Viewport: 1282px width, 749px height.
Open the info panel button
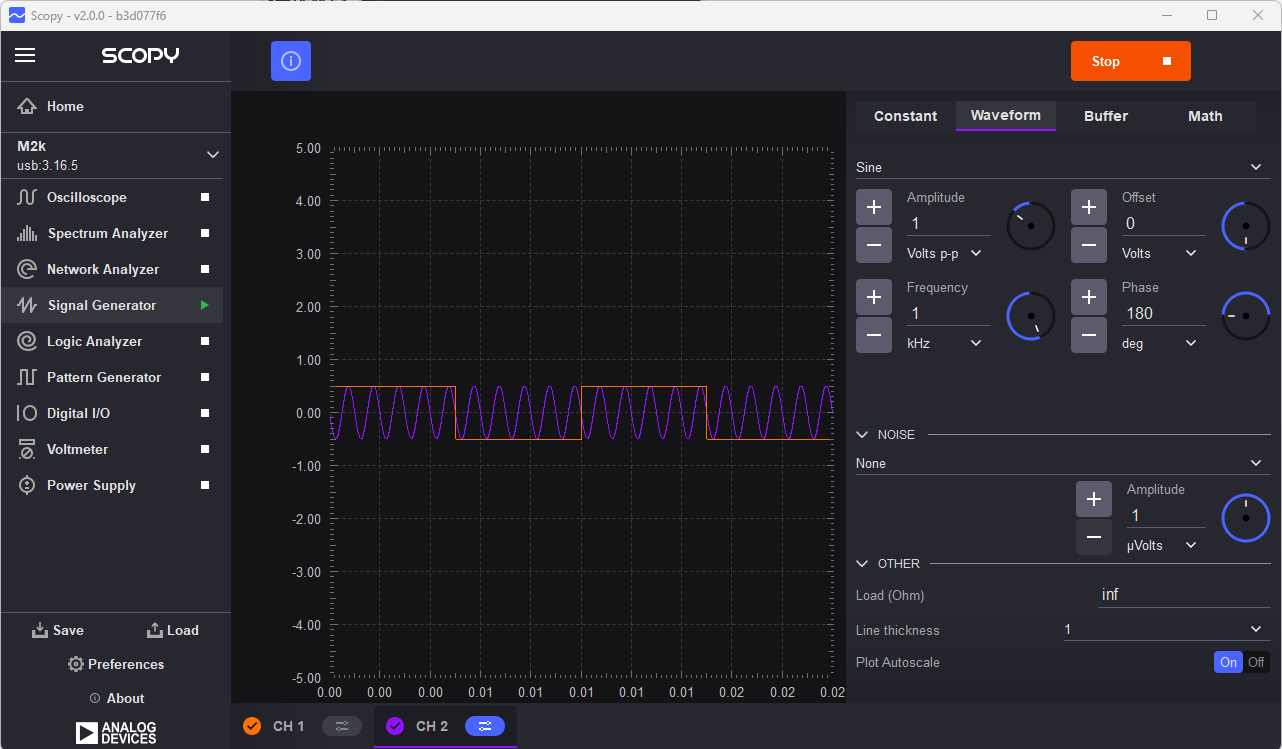pyautogui.click(x=291, y=61)
